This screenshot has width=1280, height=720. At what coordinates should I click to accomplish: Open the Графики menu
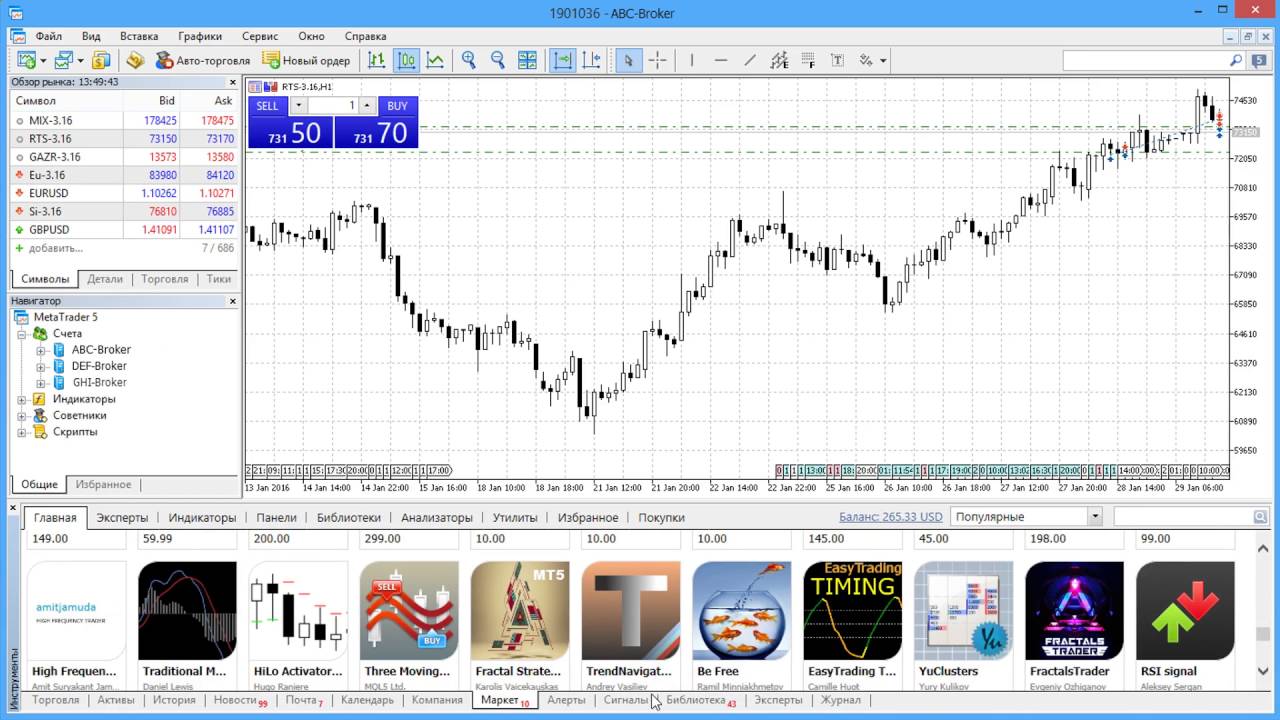point(200,36)
